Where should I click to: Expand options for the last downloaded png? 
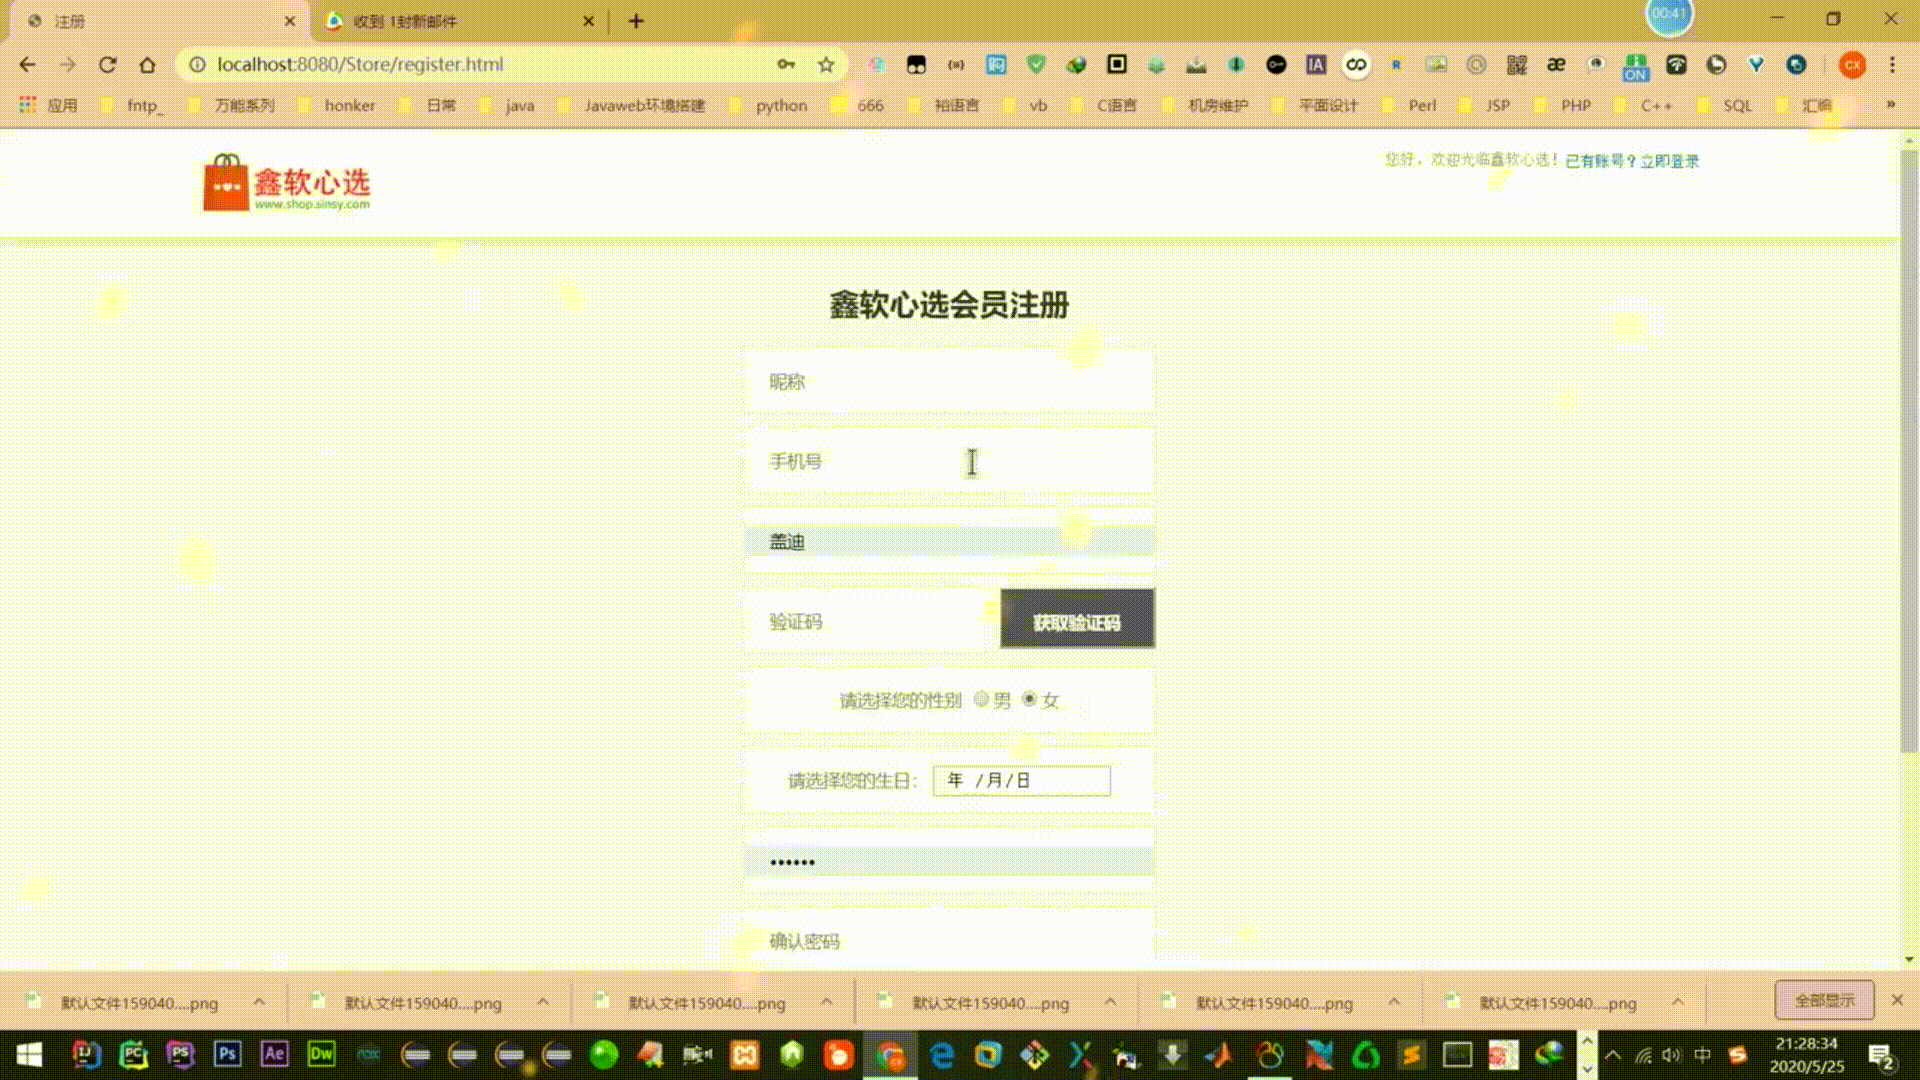1678,1001
